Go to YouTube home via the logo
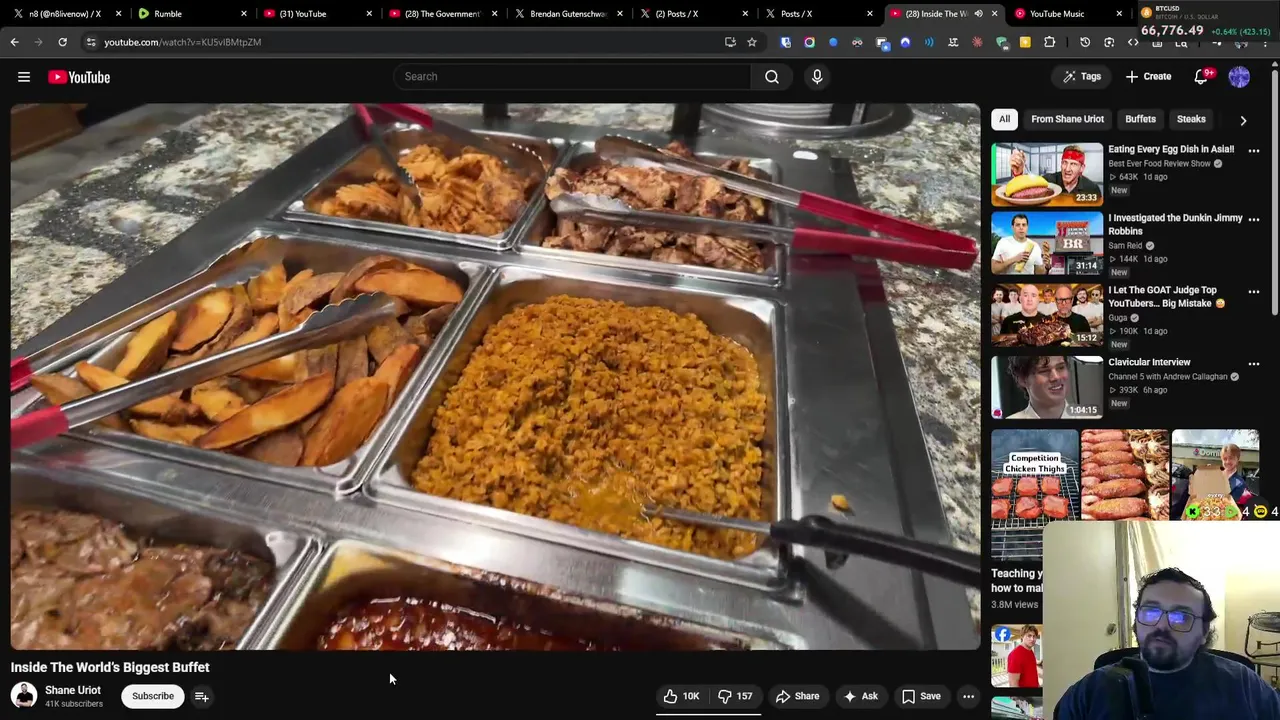 point(79,77)
